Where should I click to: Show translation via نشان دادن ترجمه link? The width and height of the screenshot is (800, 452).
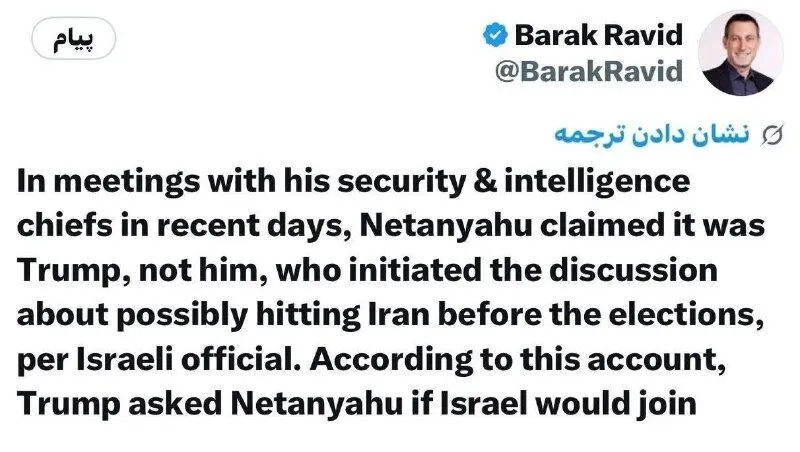click(652, 136)
